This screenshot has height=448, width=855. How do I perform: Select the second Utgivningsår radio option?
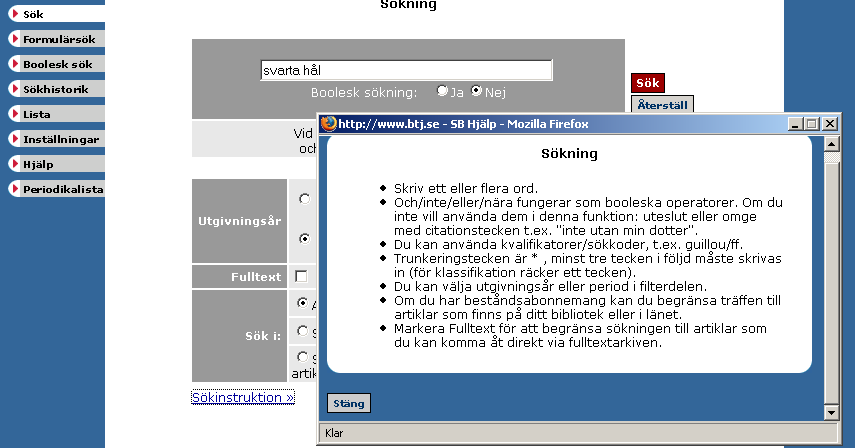[x=305, y=239]
